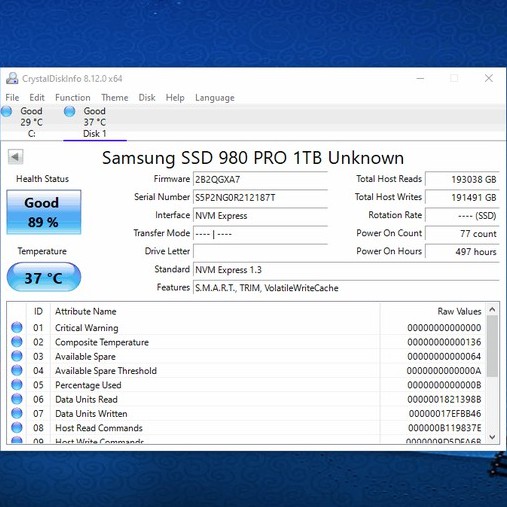Click raw value 0000000000064
The height and width of the screenshot is (507, 507).
444,356
